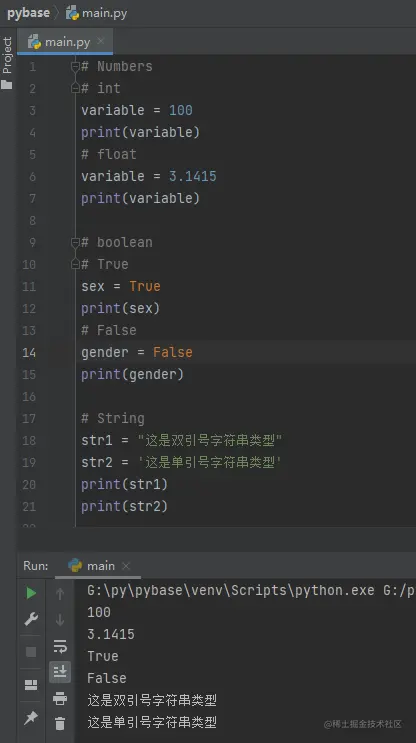The height and width of the screenshot is (743, 416).
Task: Open run configuration wrench icon
Action: click(x=31, y=618)
